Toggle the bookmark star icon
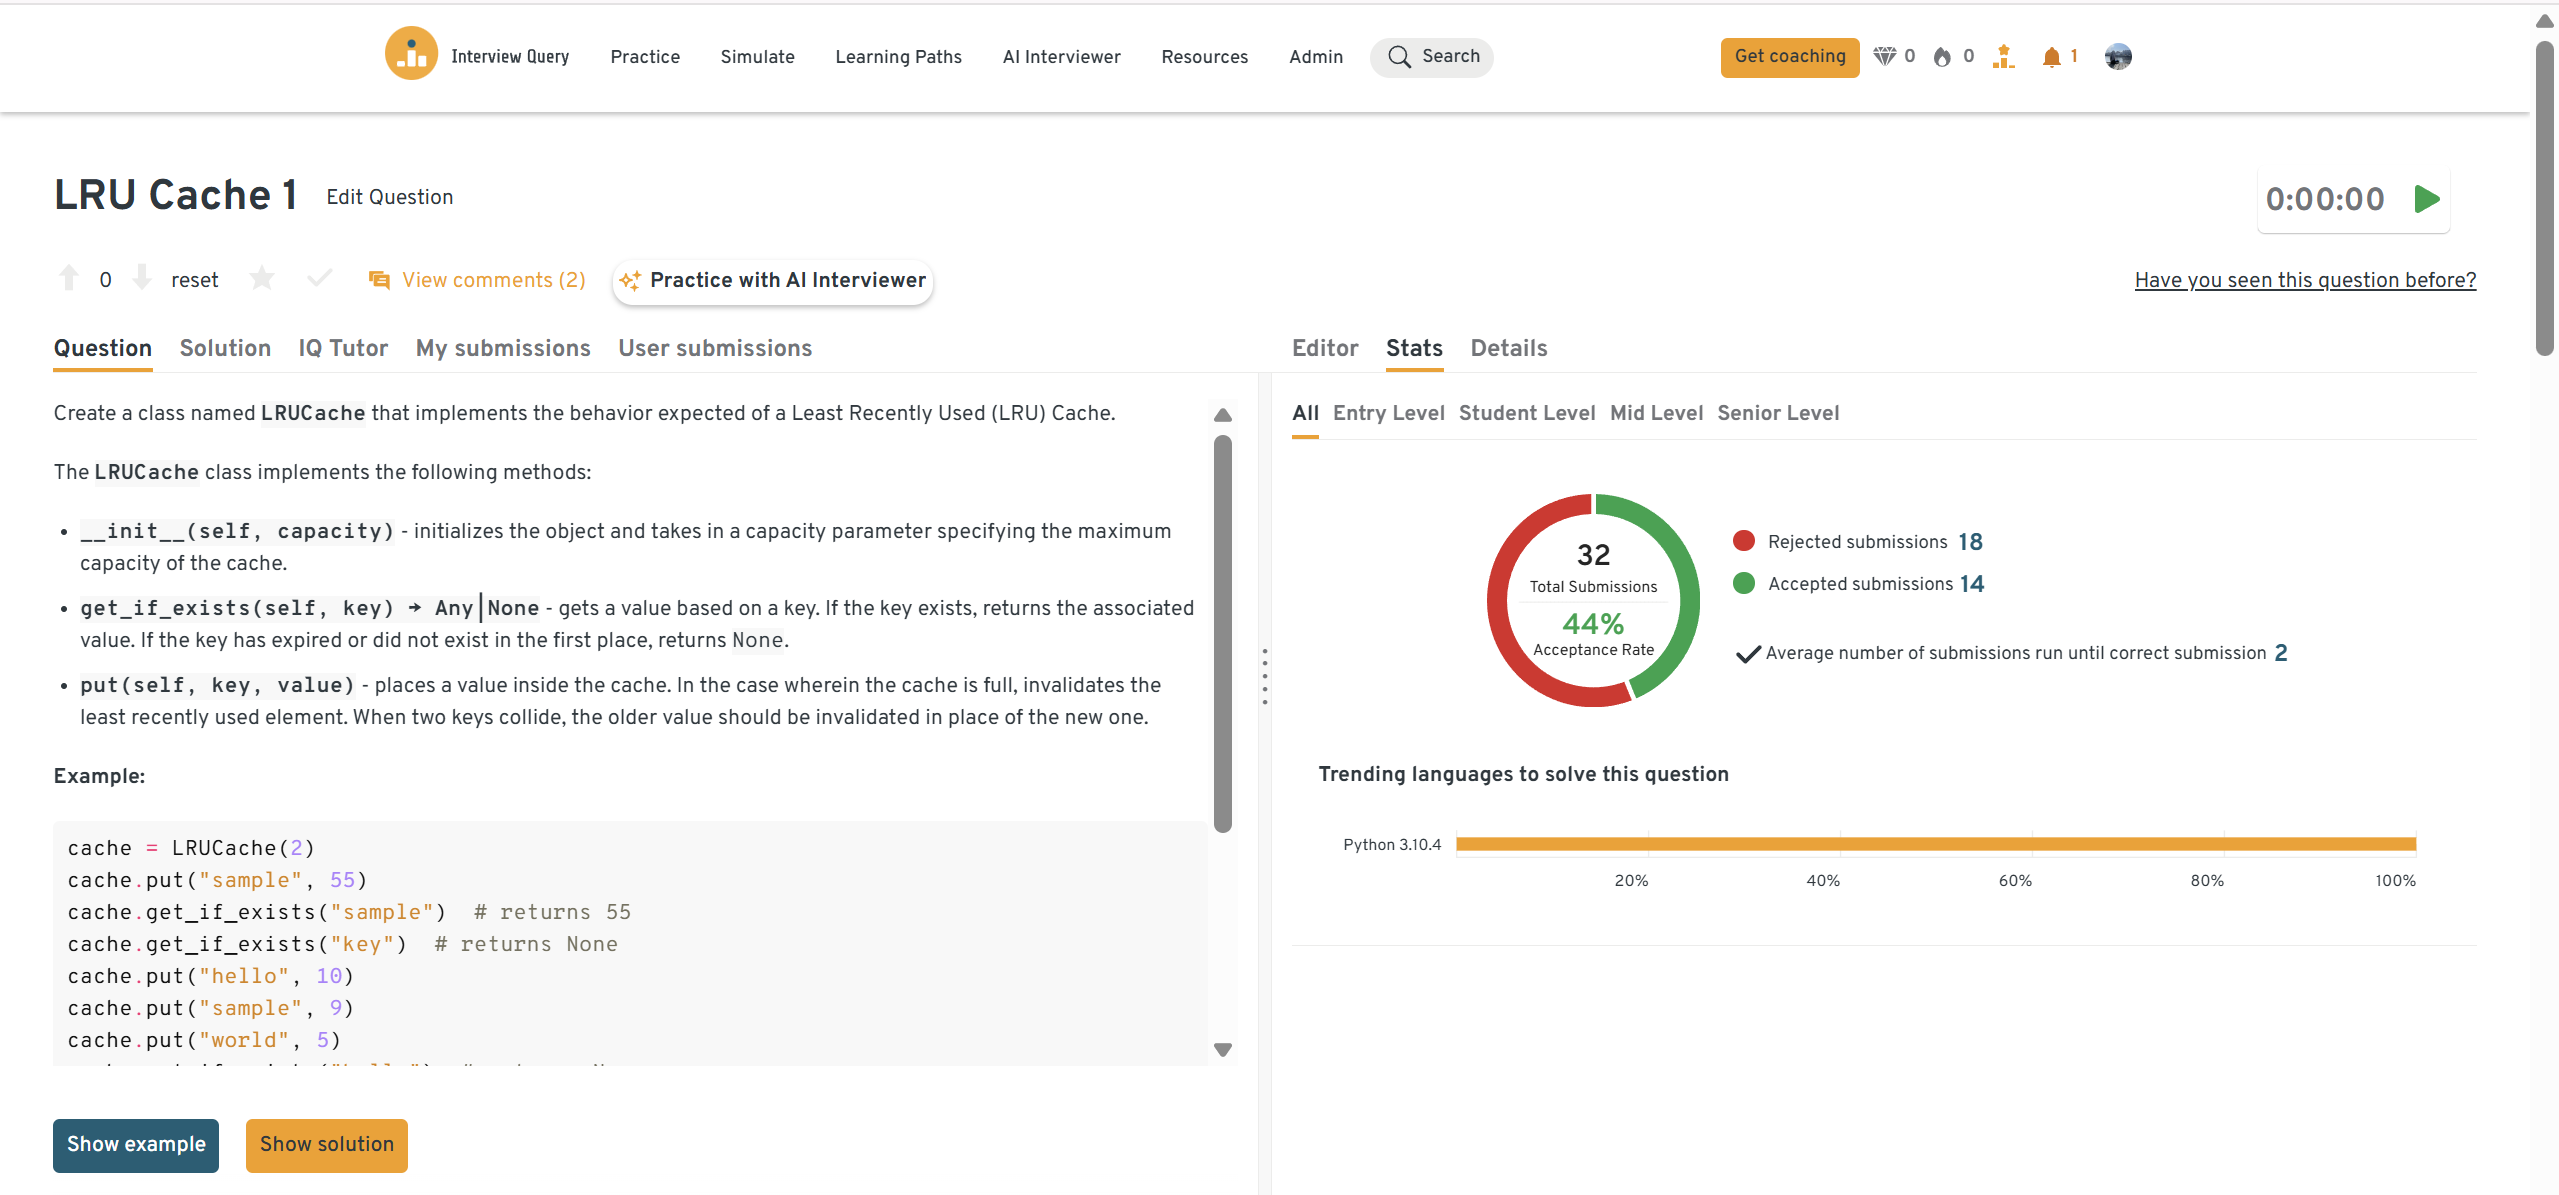This screenshot has width=2559, height=1195. pos(262,278)
